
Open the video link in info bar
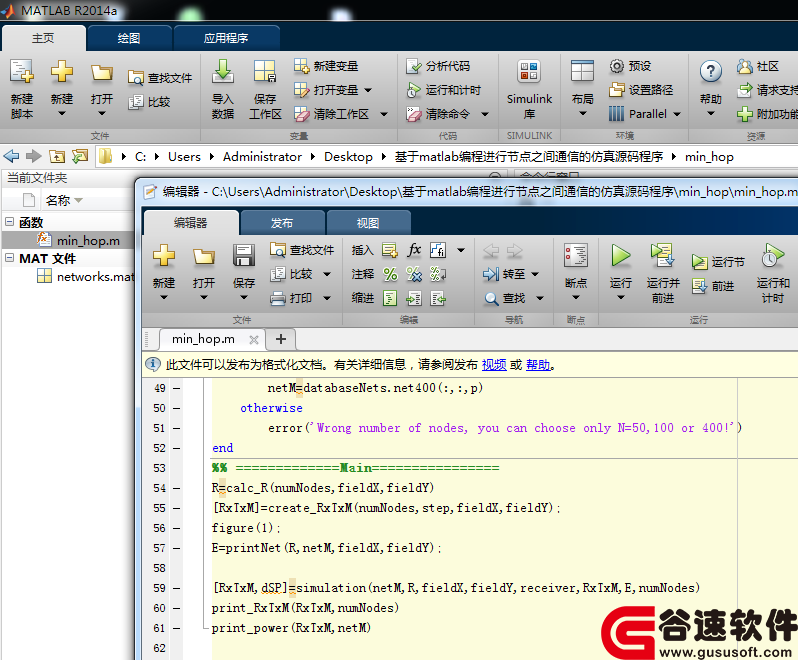(494, 365)
